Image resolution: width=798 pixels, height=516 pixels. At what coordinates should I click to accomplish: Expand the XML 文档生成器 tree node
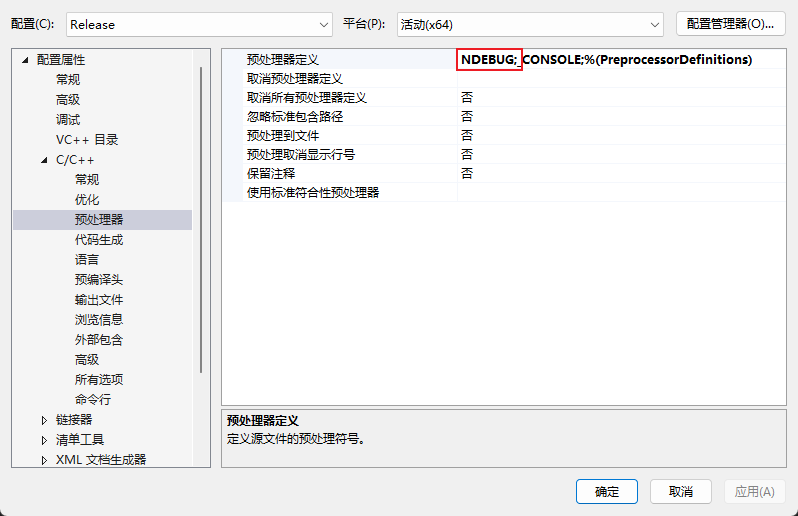pos(44,460)
